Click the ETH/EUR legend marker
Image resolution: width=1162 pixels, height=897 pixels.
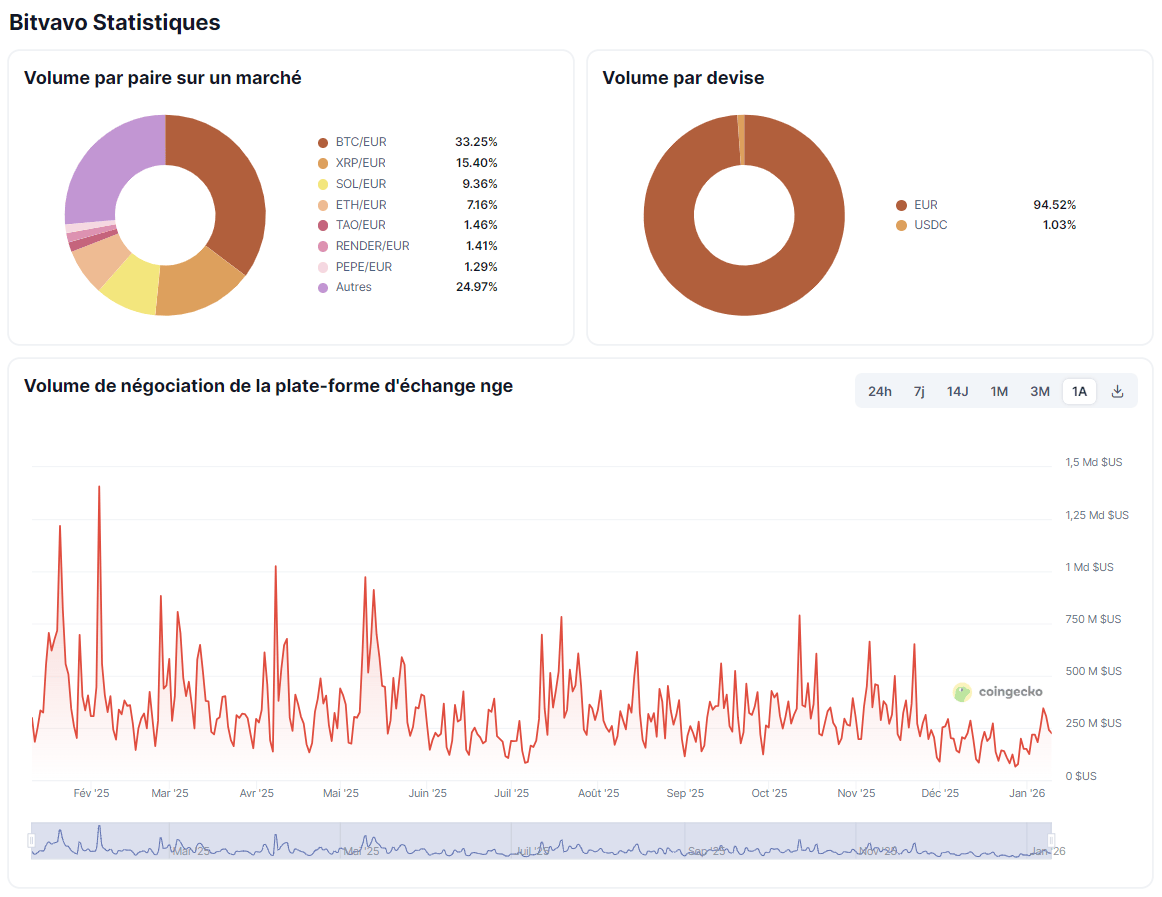pos(322,204)
